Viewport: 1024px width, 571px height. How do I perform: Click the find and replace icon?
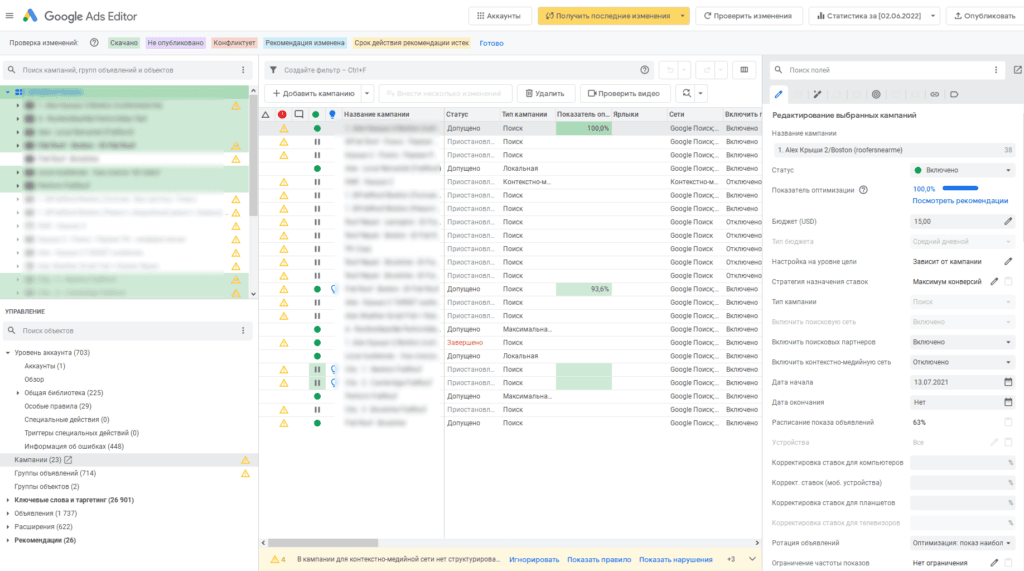686,93
